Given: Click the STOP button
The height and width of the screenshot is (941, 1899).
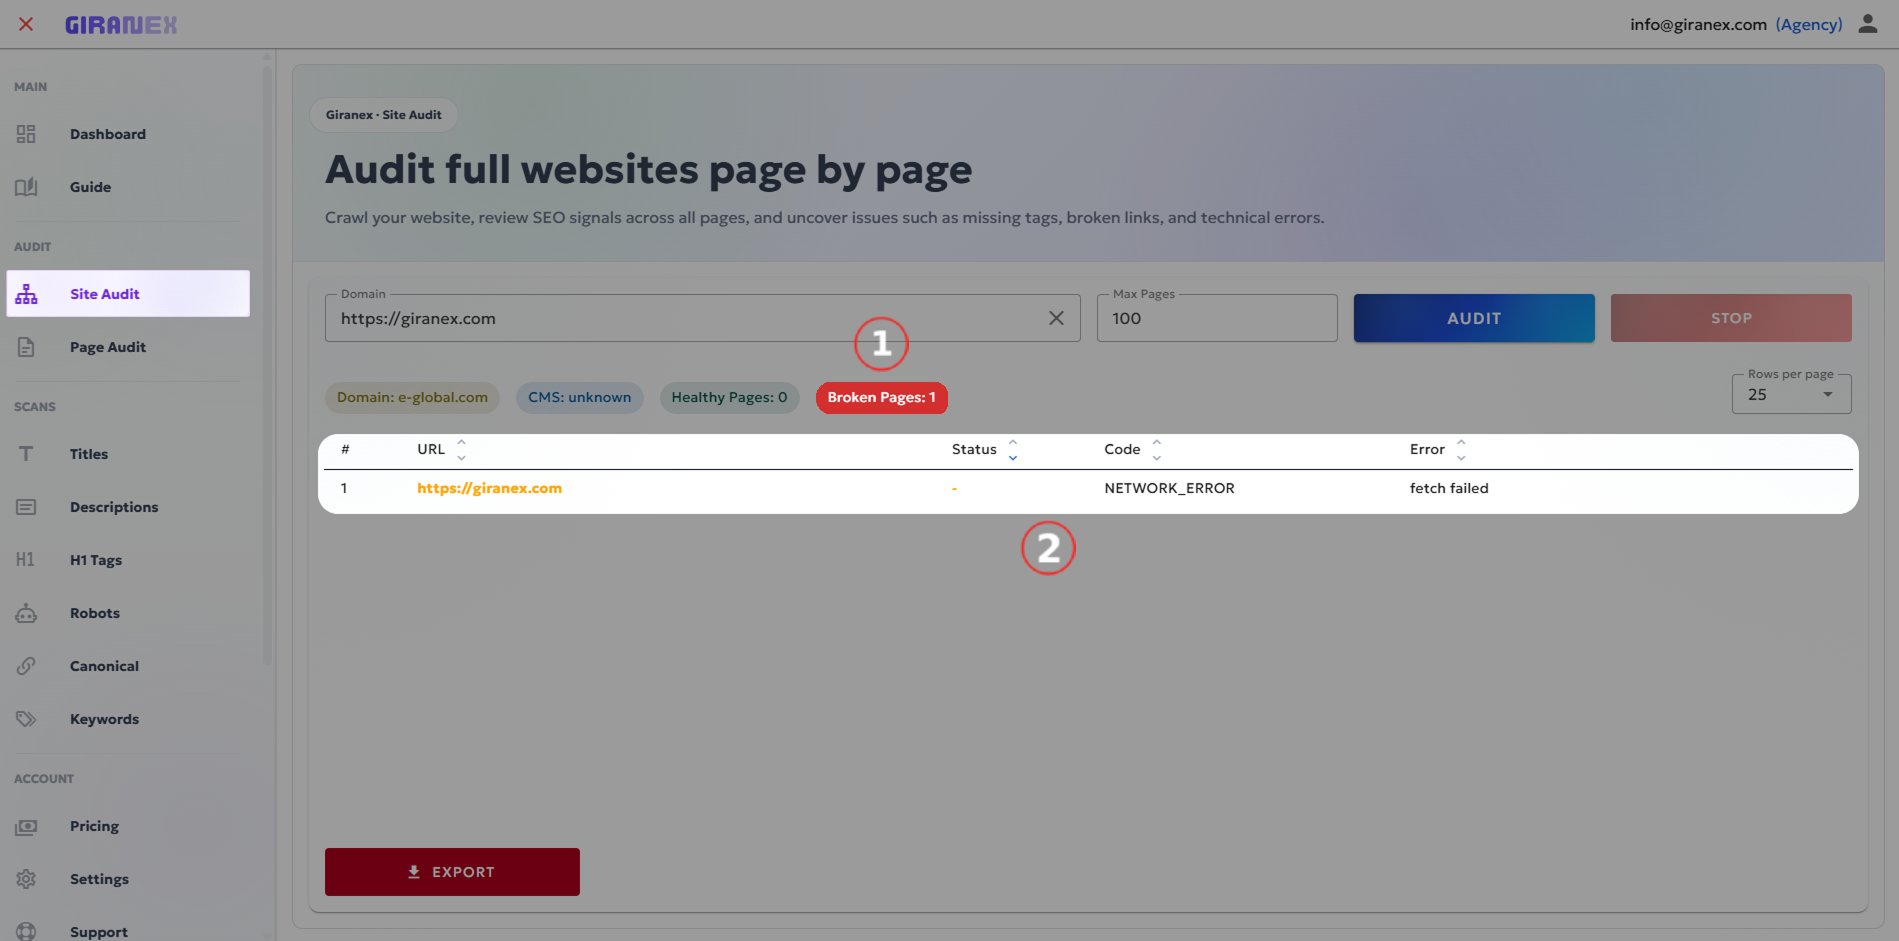Looking at the screenshot, I should point(1731,318).
